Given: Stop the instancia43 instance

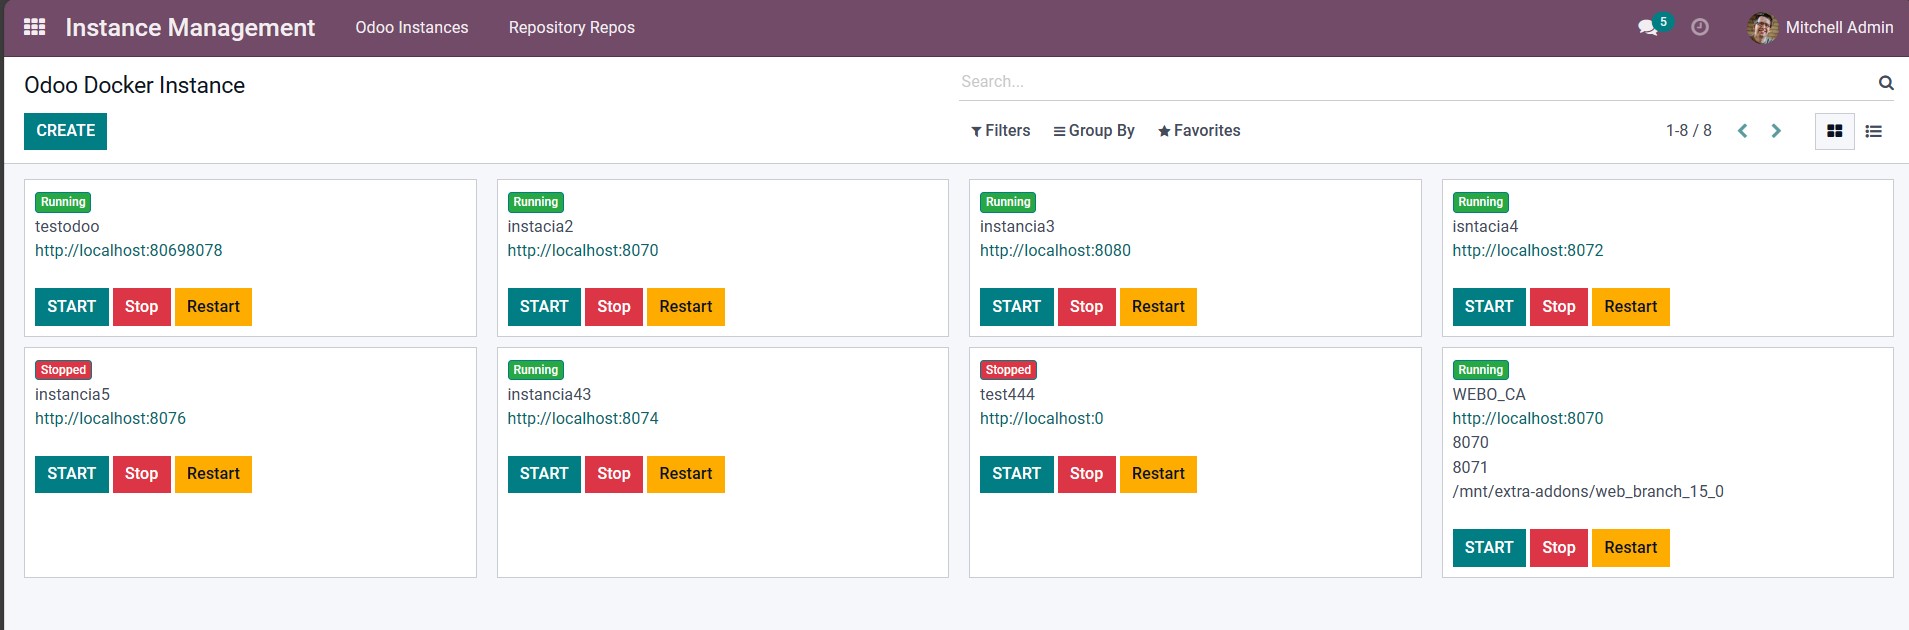Looking at the screenshot, I should pos(614,474).
